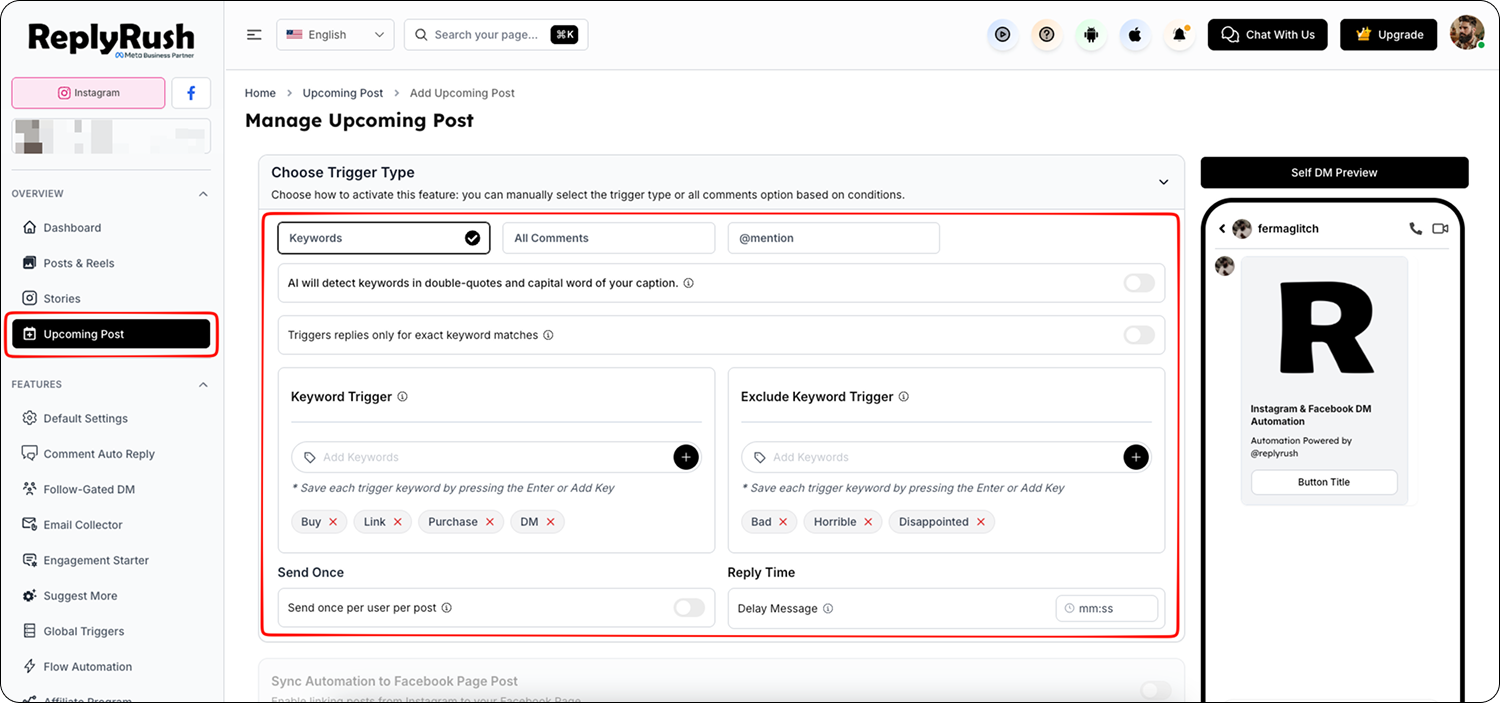Enable AI keyword detection toggle
The width and height of the screenshot is (1500, 703).
pos(1139,283)
